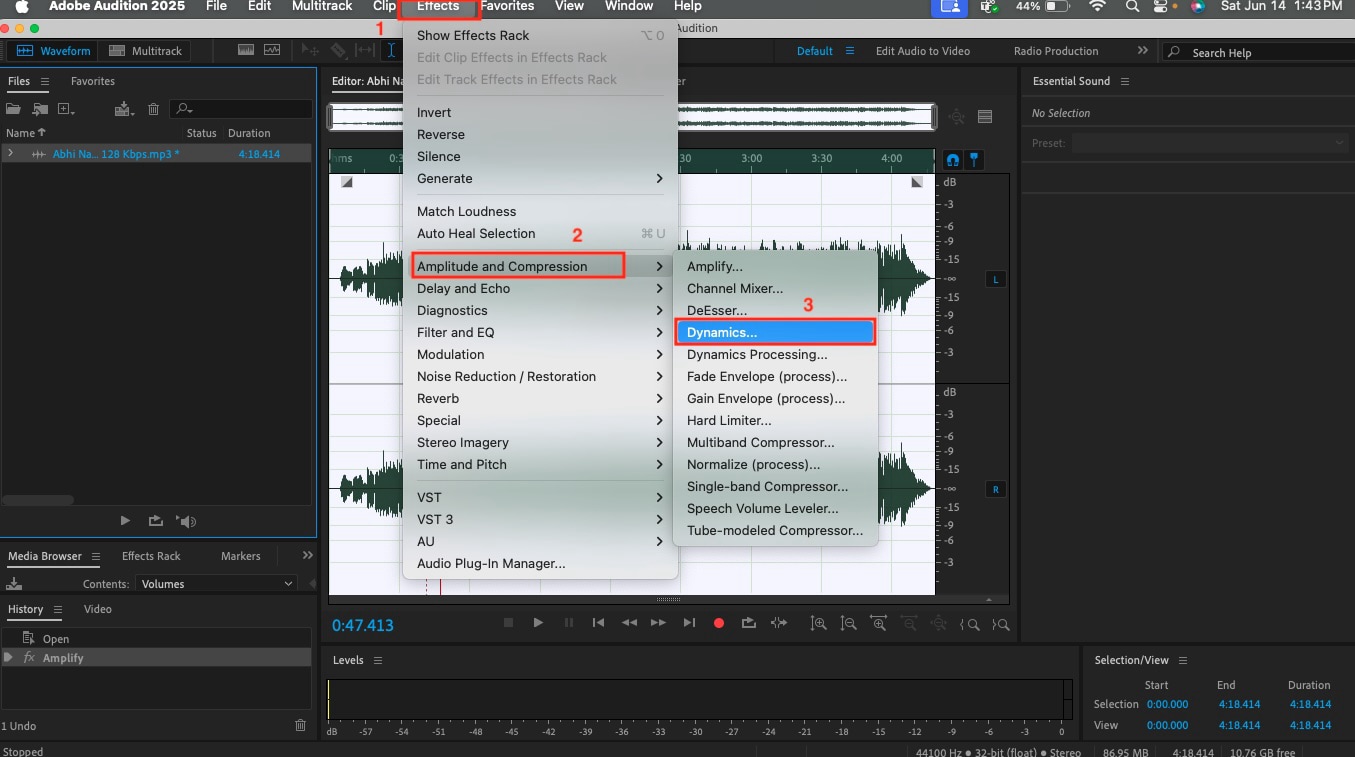The image size is (1355, 757).
Task: Click the Rewind transport button
Action: pos(629,622)
